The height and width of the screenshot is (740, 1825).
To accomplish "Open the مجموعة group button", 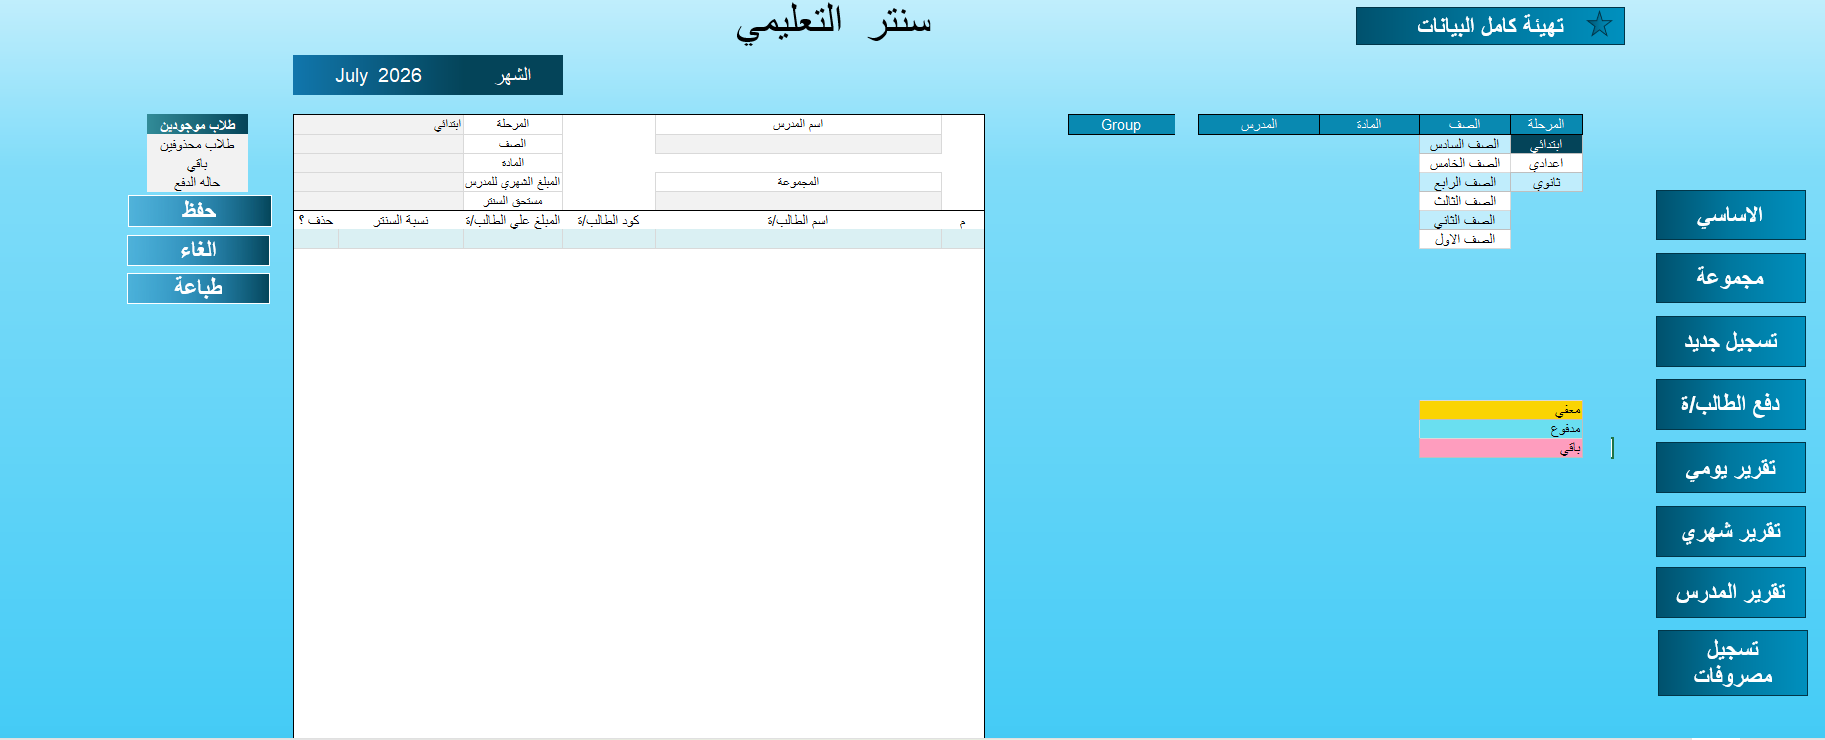I will pos(1730,277).
